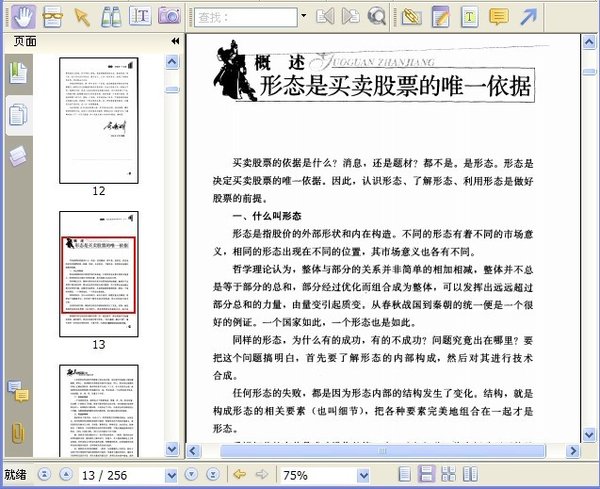Click the page number field 13 / 256
This screenshot has height=489, width=600.
pyautogui.click(x=122, y=475)
